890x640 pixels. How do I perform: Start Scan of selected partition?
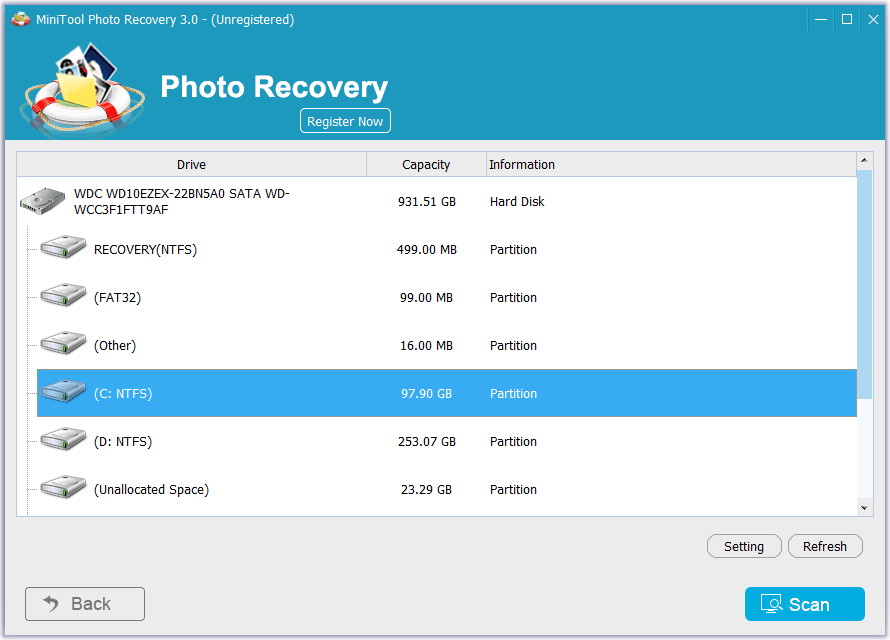(x=804, y=604)
